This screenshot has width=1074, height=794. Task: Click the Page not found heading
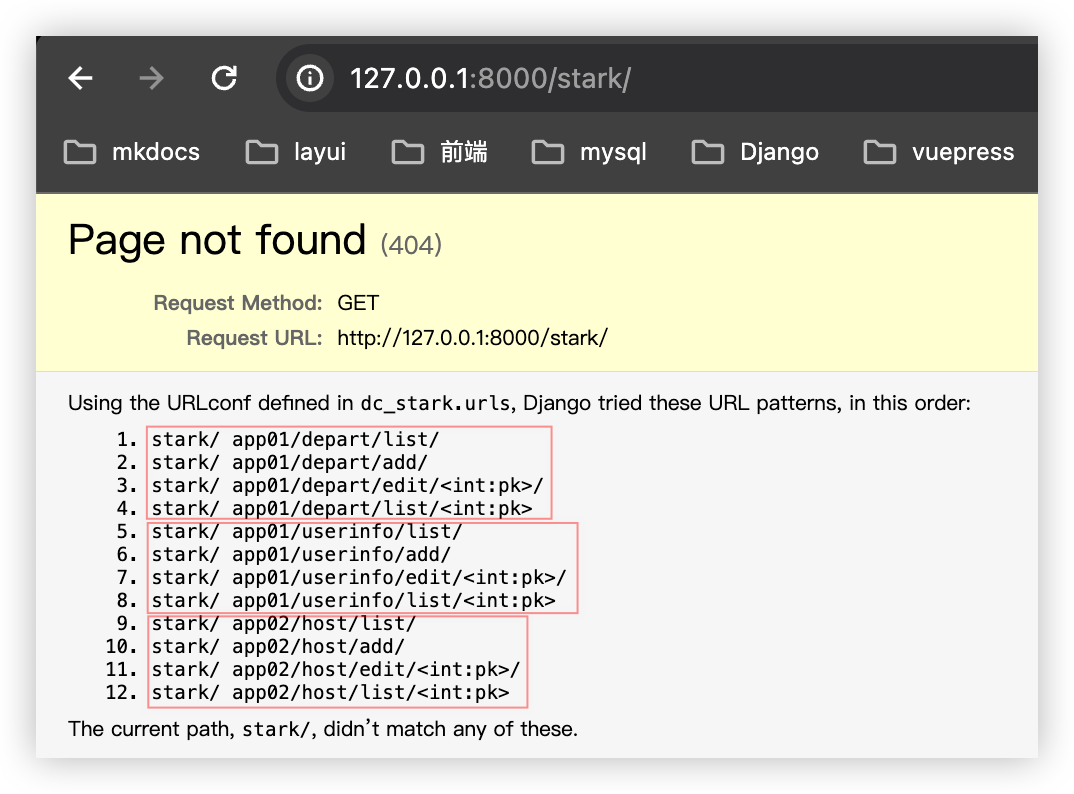217,241
